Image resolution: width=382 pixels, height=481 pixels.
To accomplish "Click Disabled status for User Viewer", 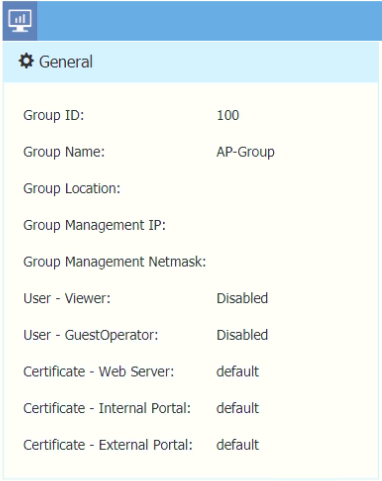I will tap(242, 298).
